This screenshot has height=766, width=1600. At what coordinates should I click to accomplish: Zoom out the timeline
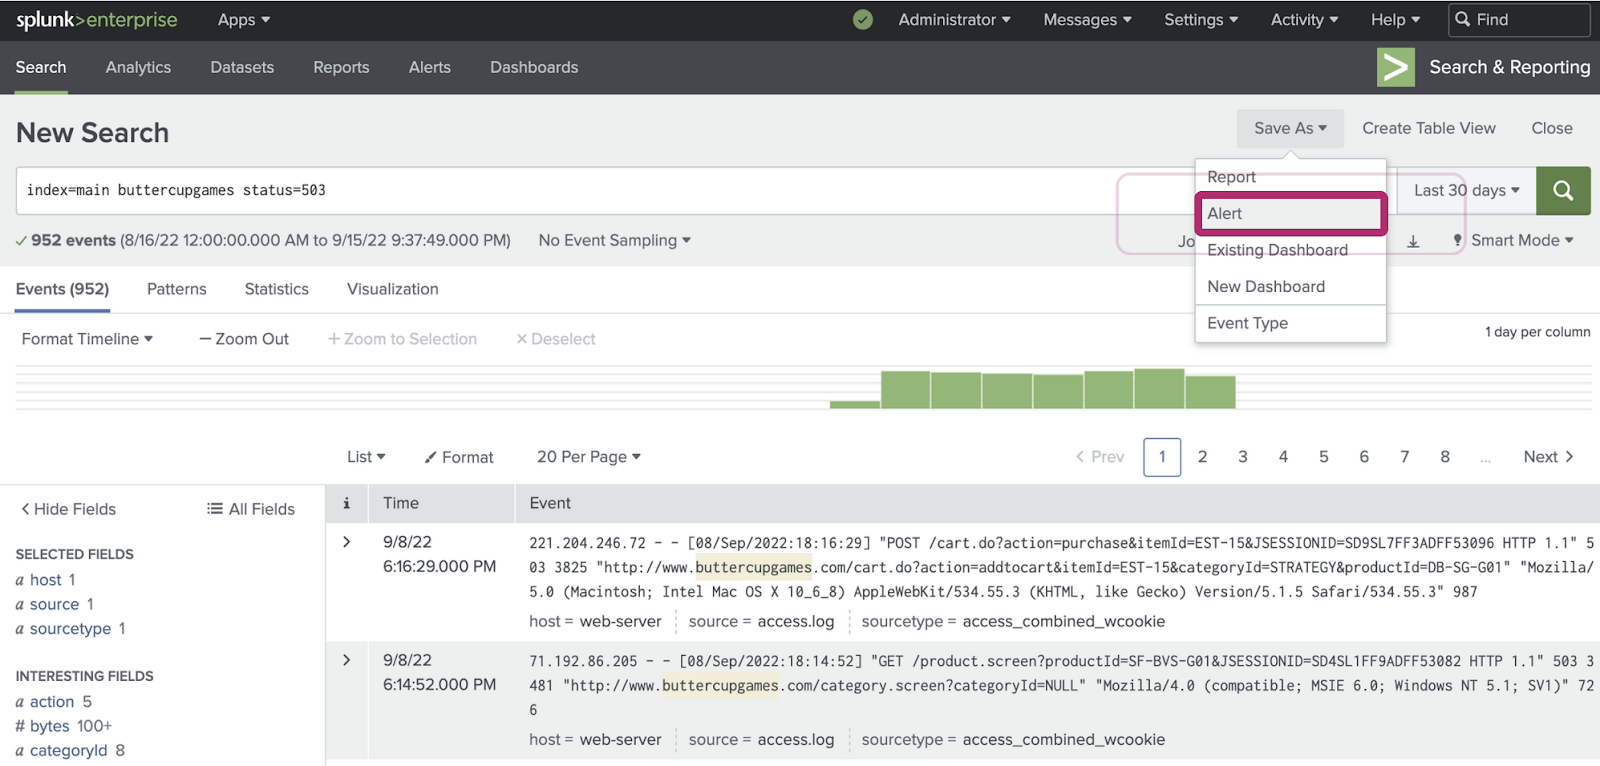244,339
